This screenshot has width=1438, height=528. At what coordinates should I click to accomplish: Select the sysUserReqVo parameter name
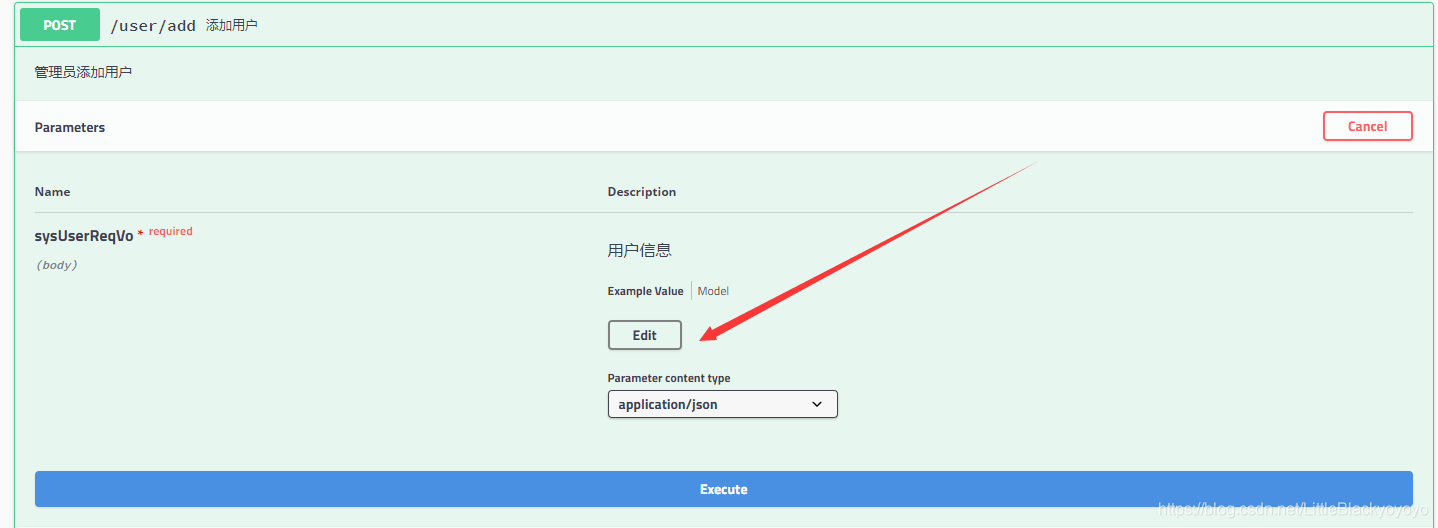[x=84, y=236]
